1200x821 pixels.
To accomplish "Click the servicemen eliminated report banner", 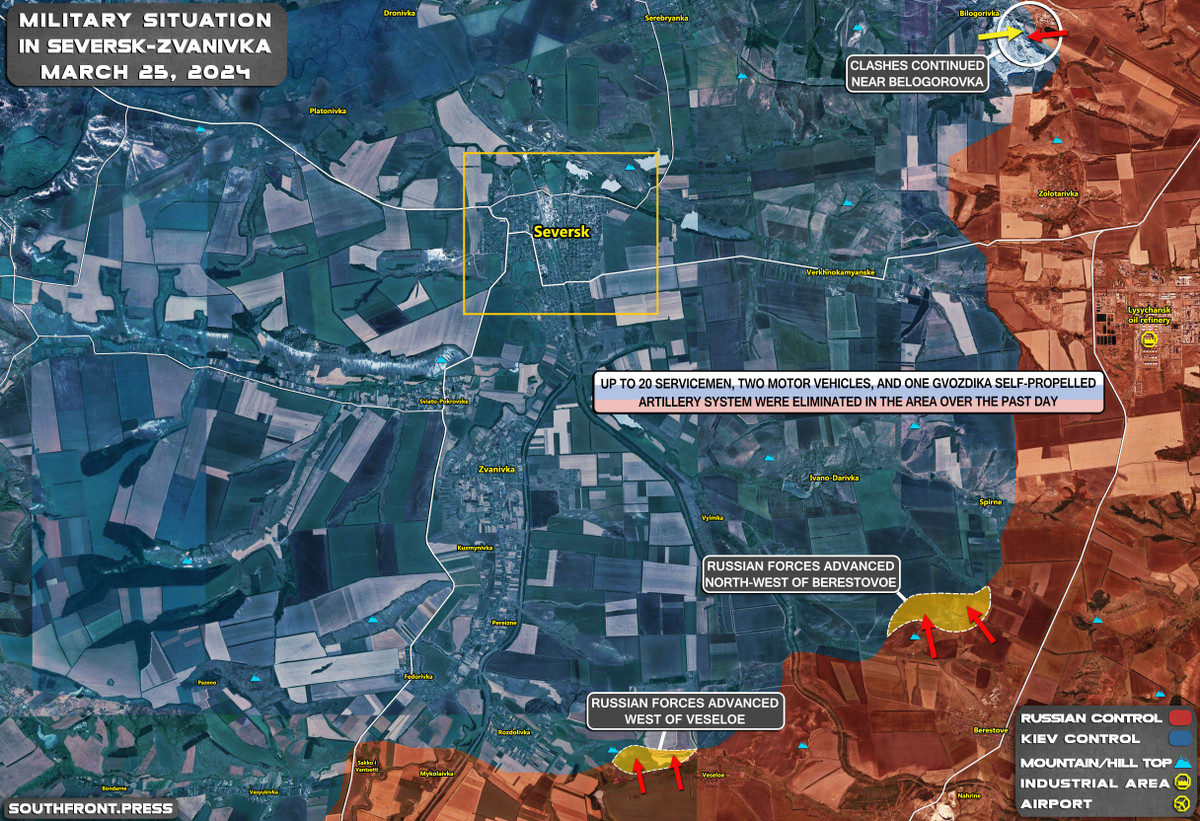I will 847,392.
